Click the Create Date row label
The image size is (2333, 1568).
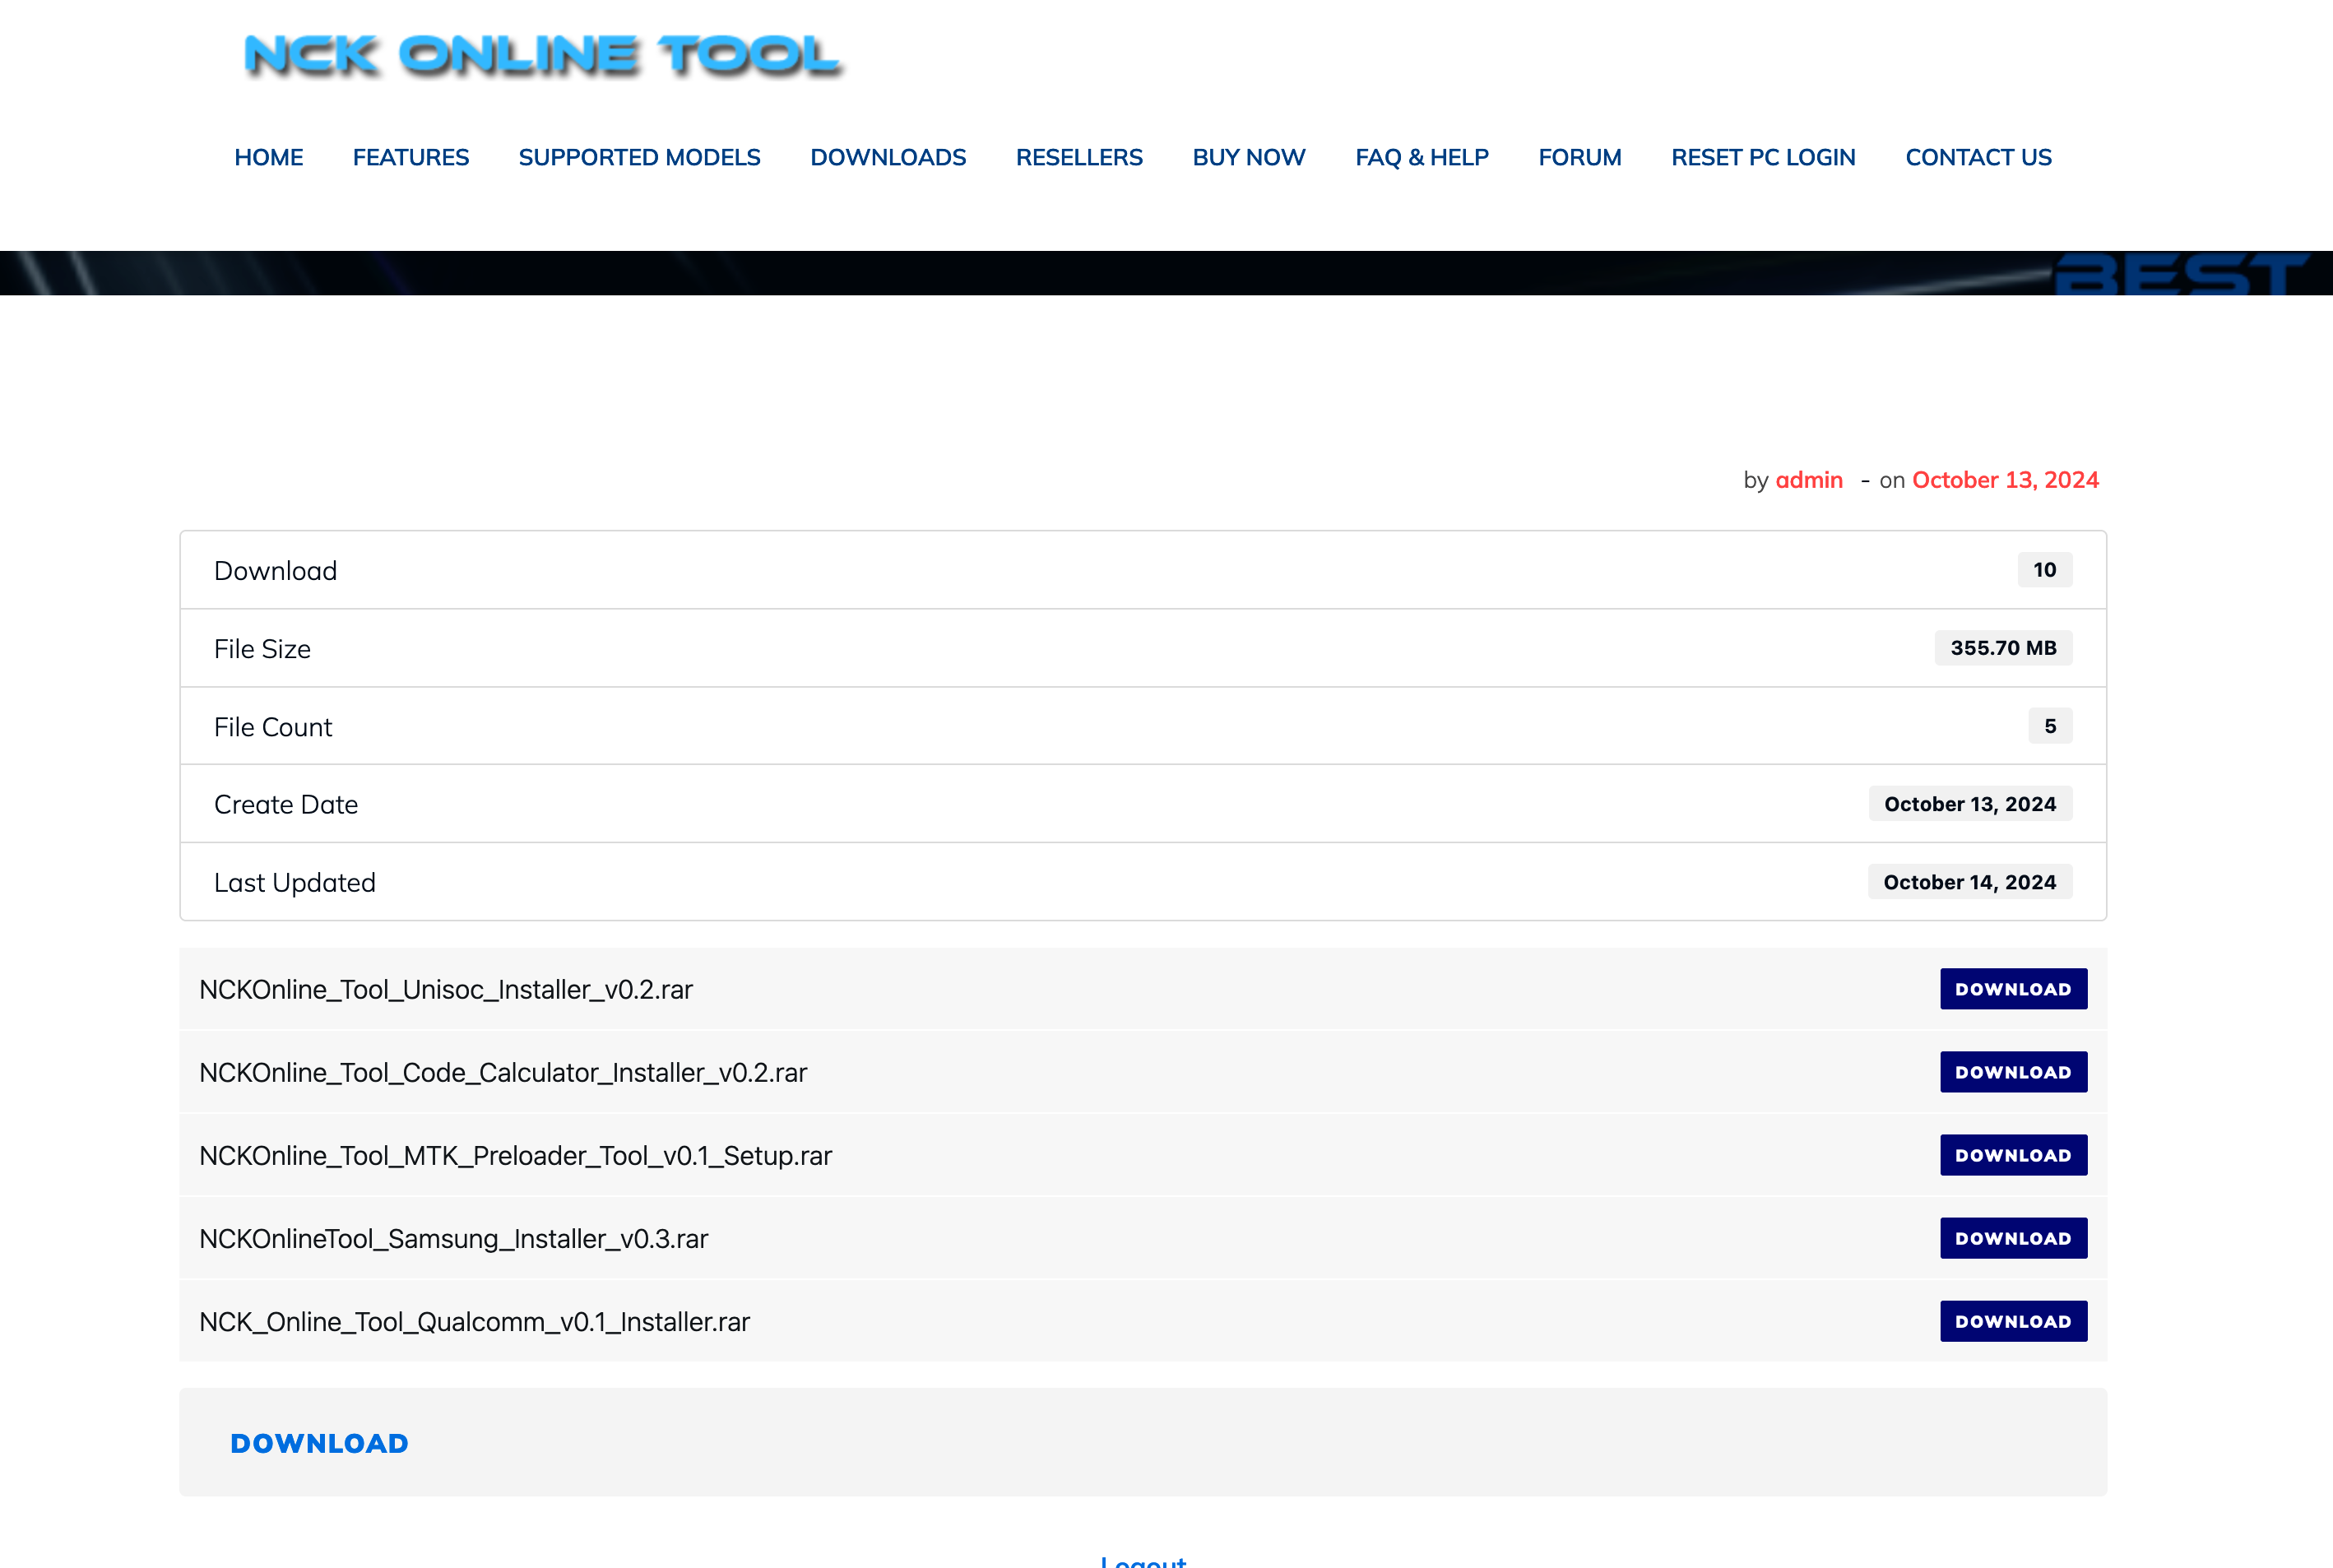click(x=286, y=805)
